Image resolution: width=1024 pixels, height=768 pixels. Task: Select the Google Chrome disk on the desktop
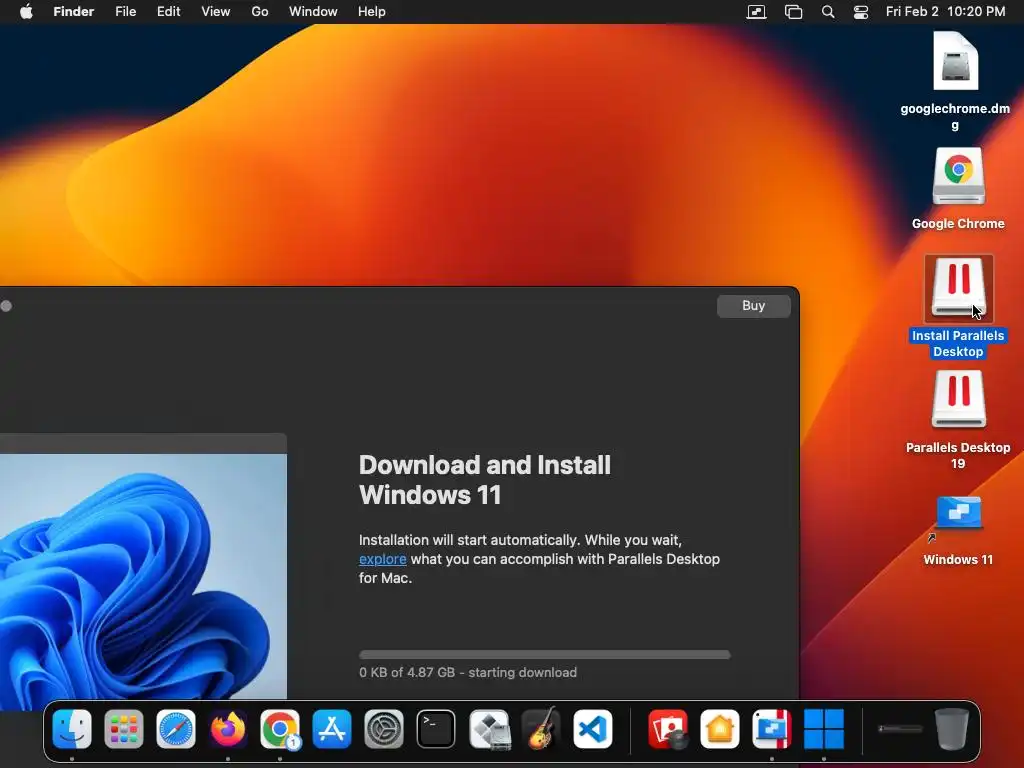point(958,188)
